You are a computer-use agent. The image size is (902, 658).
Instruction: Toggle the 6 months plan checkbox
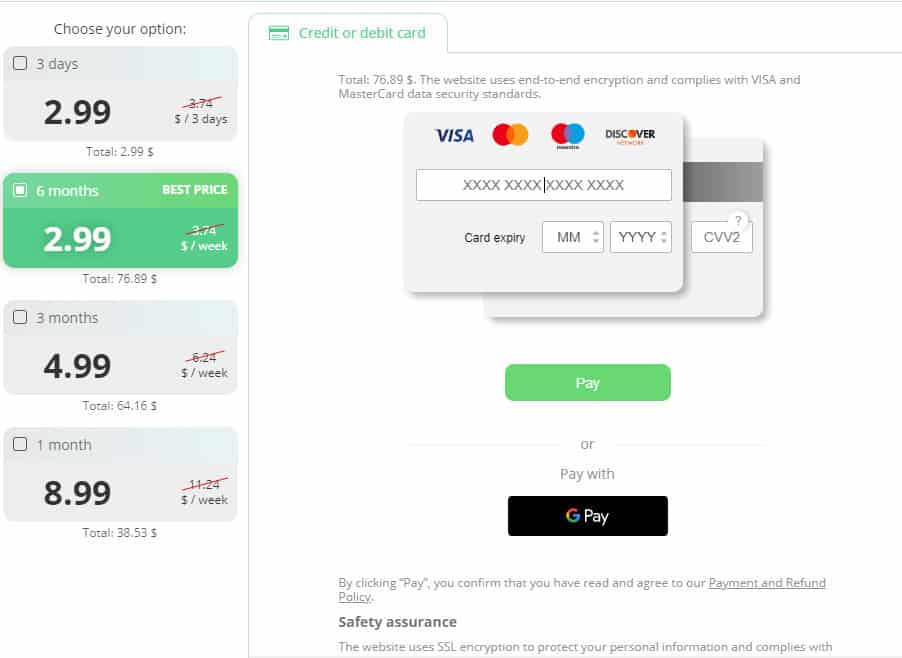pos(20,190)
